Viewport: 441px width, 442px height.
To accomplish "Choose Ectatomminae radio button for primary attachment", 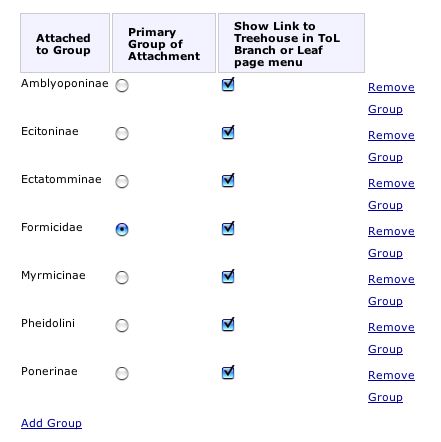I will 122,181.
